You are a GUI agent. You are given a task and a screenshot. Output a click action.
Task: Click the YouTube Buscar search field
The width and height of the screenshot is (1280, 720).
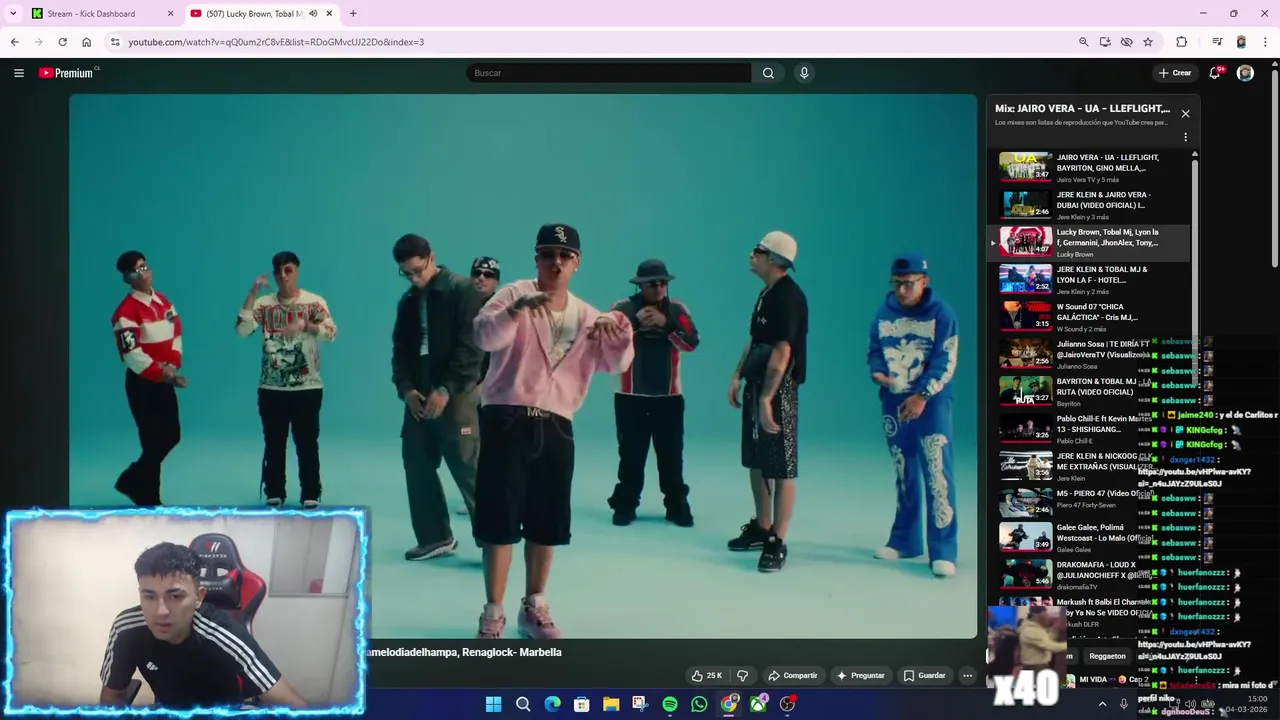click(x=608, y=73)
